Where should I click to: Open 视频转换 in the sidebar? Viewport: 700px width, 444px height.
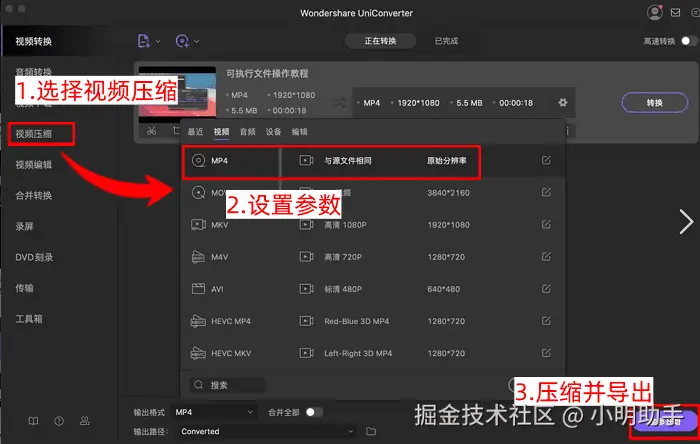(x=33, y=41)
